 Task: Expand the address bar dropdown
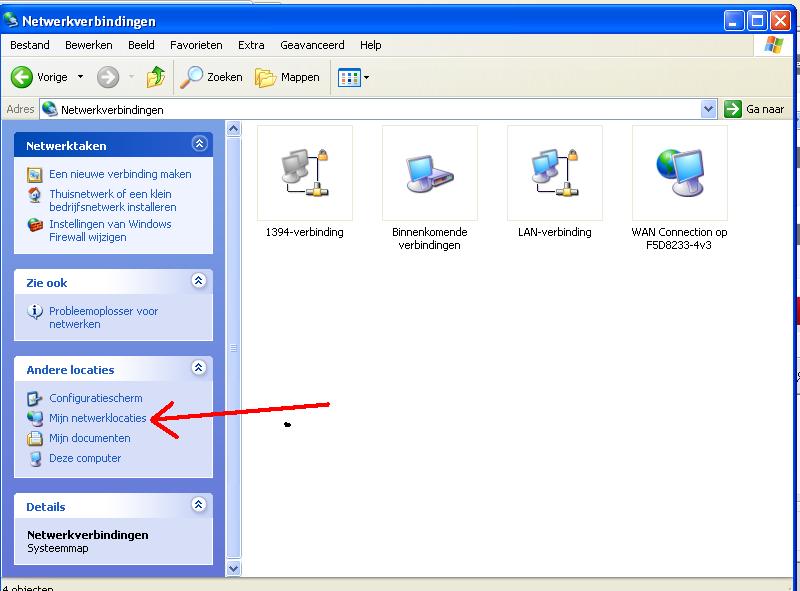coord(708,109)
